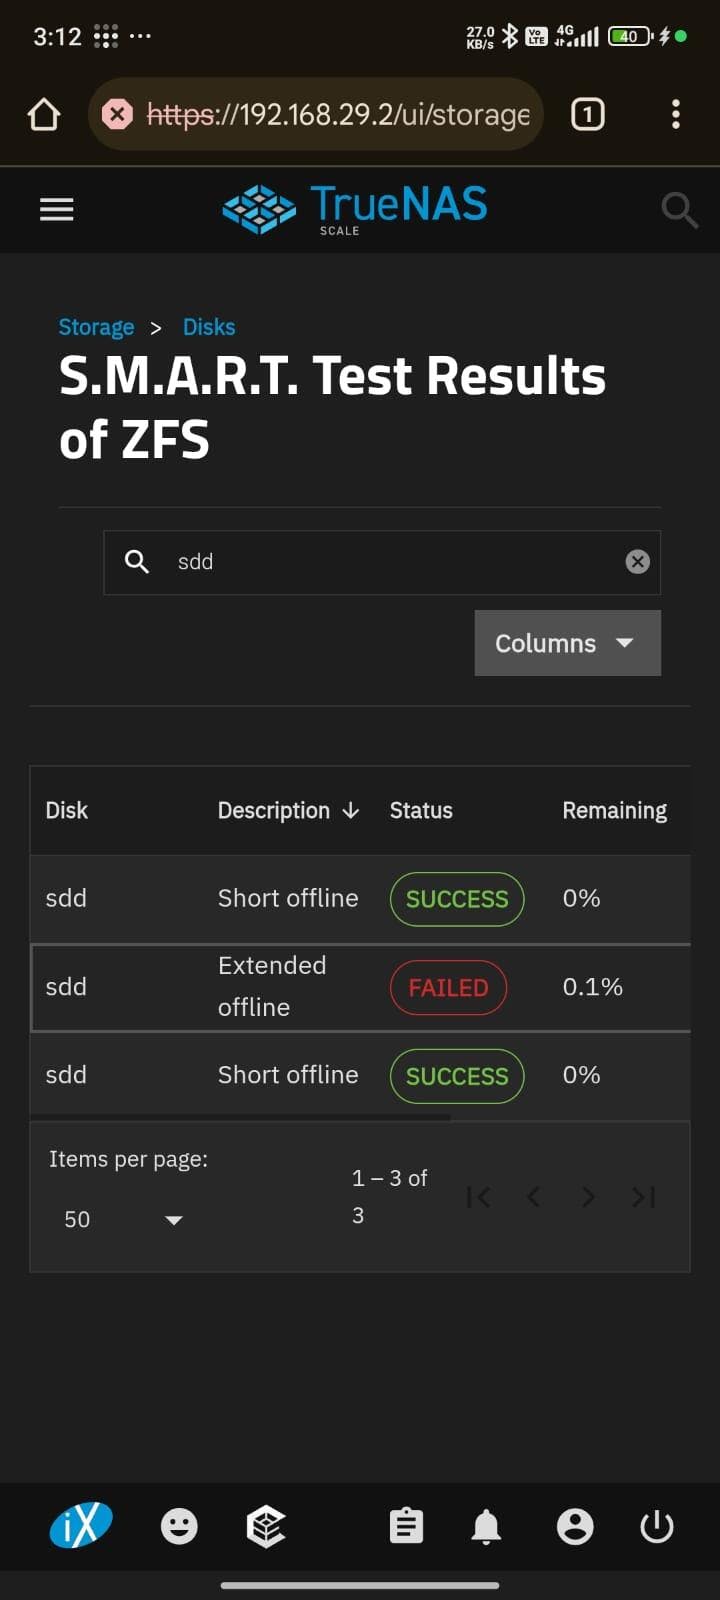
Task: Show alerts via the bell icon
Action: click(486, 1526)
